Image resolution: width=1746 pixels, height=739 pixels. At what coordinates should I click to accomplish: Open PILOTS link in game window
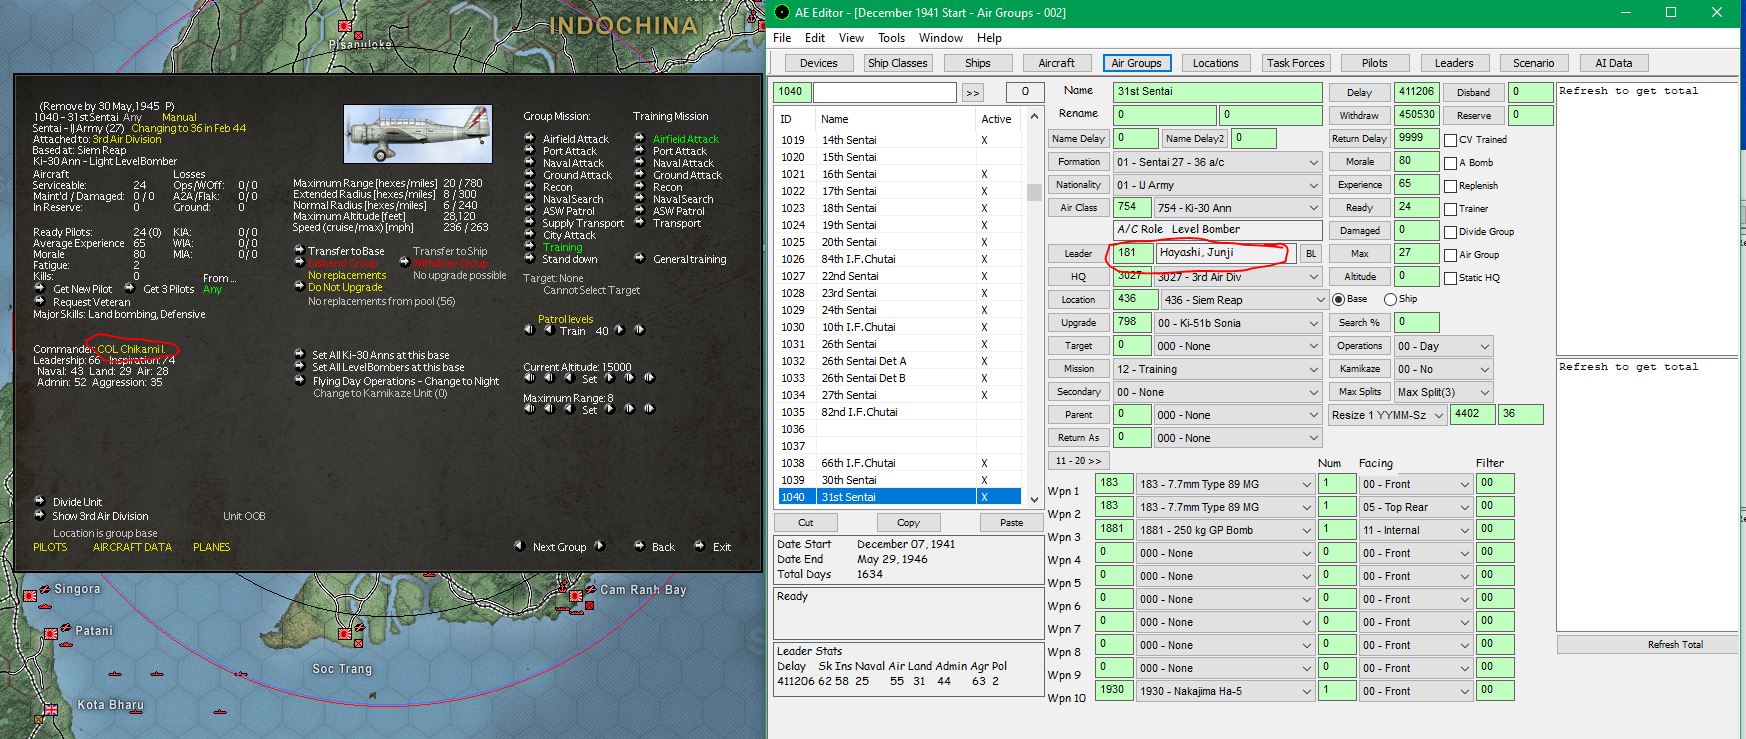(50, 547)
